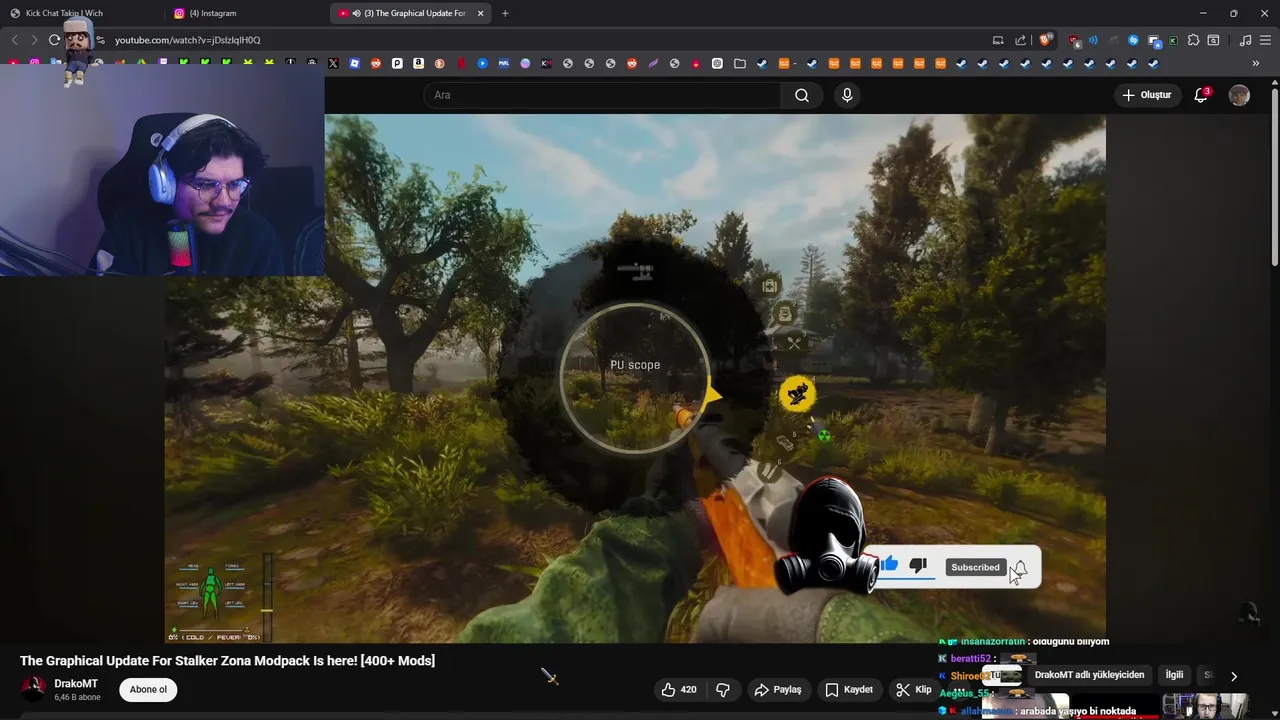
Task: Open the X (Twitter) bookmark
Action: [333, 63]
